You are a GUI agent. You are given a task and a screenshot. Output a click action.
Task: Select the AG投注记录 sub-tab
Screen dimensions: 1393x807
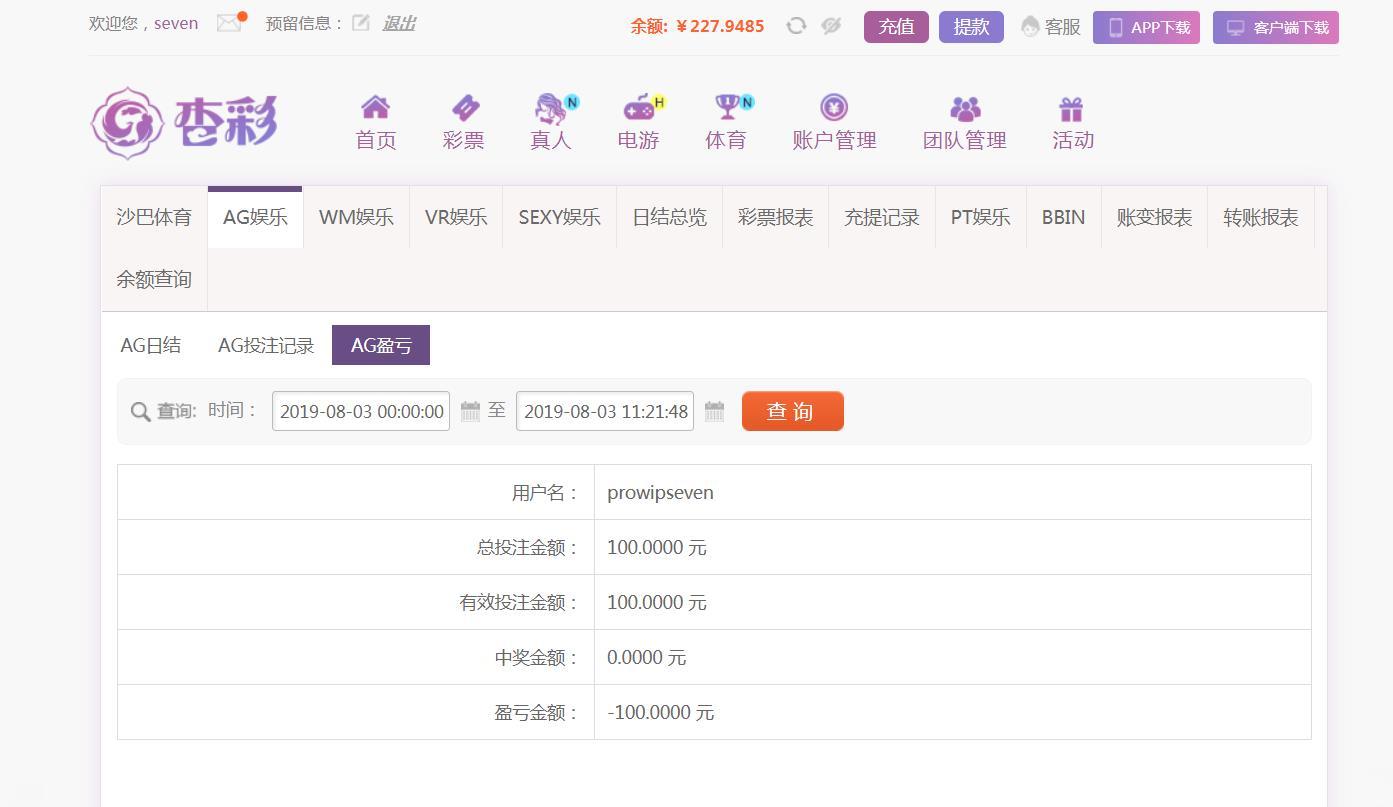[x=266, y=345]
